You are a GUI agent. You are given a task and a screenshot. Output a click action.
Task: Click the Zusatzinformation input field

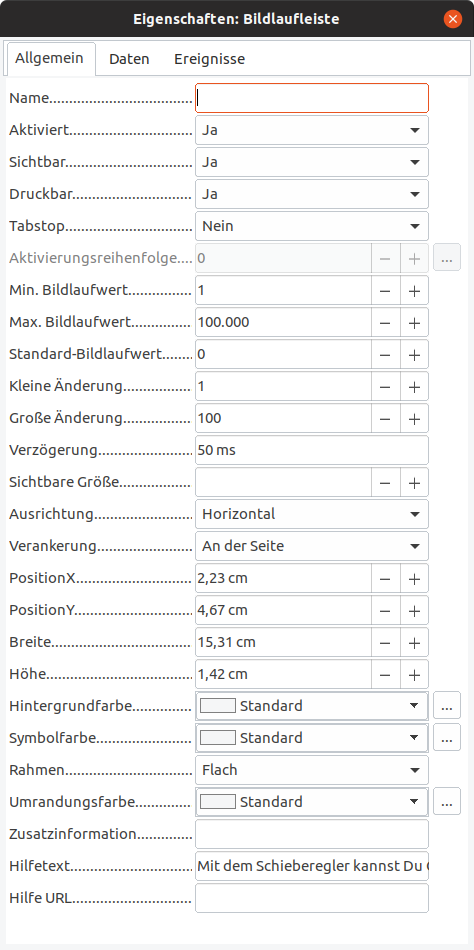312,834
